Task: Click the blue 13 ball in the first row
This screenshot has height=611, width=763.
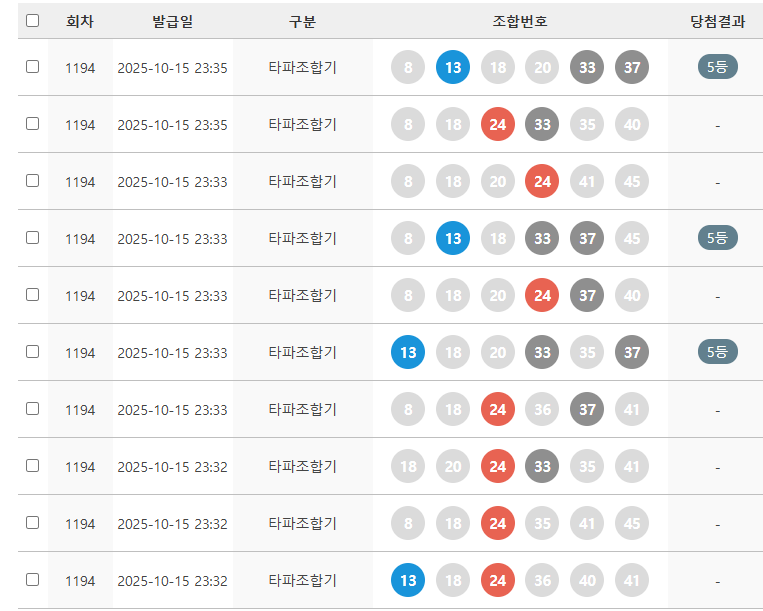Action: 453,68
